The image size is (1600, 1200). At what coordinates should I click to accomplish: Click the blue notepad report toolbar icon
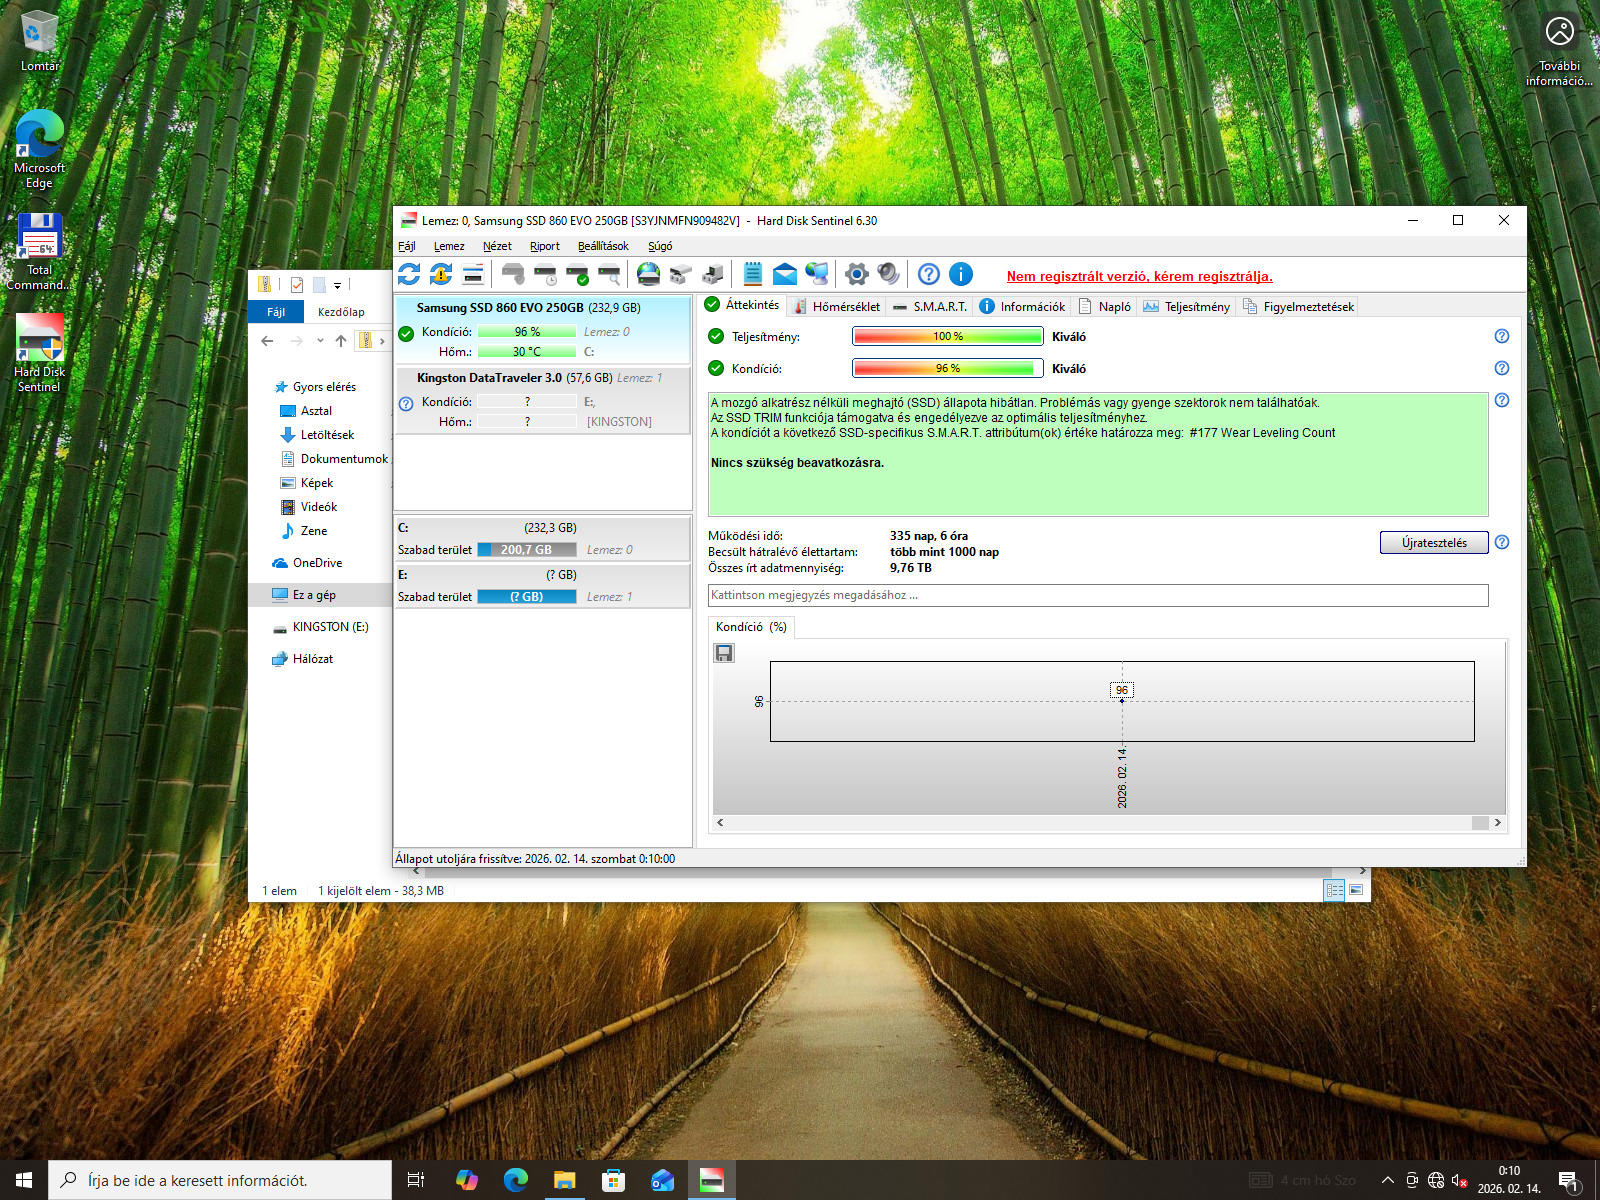coord(753,274)
